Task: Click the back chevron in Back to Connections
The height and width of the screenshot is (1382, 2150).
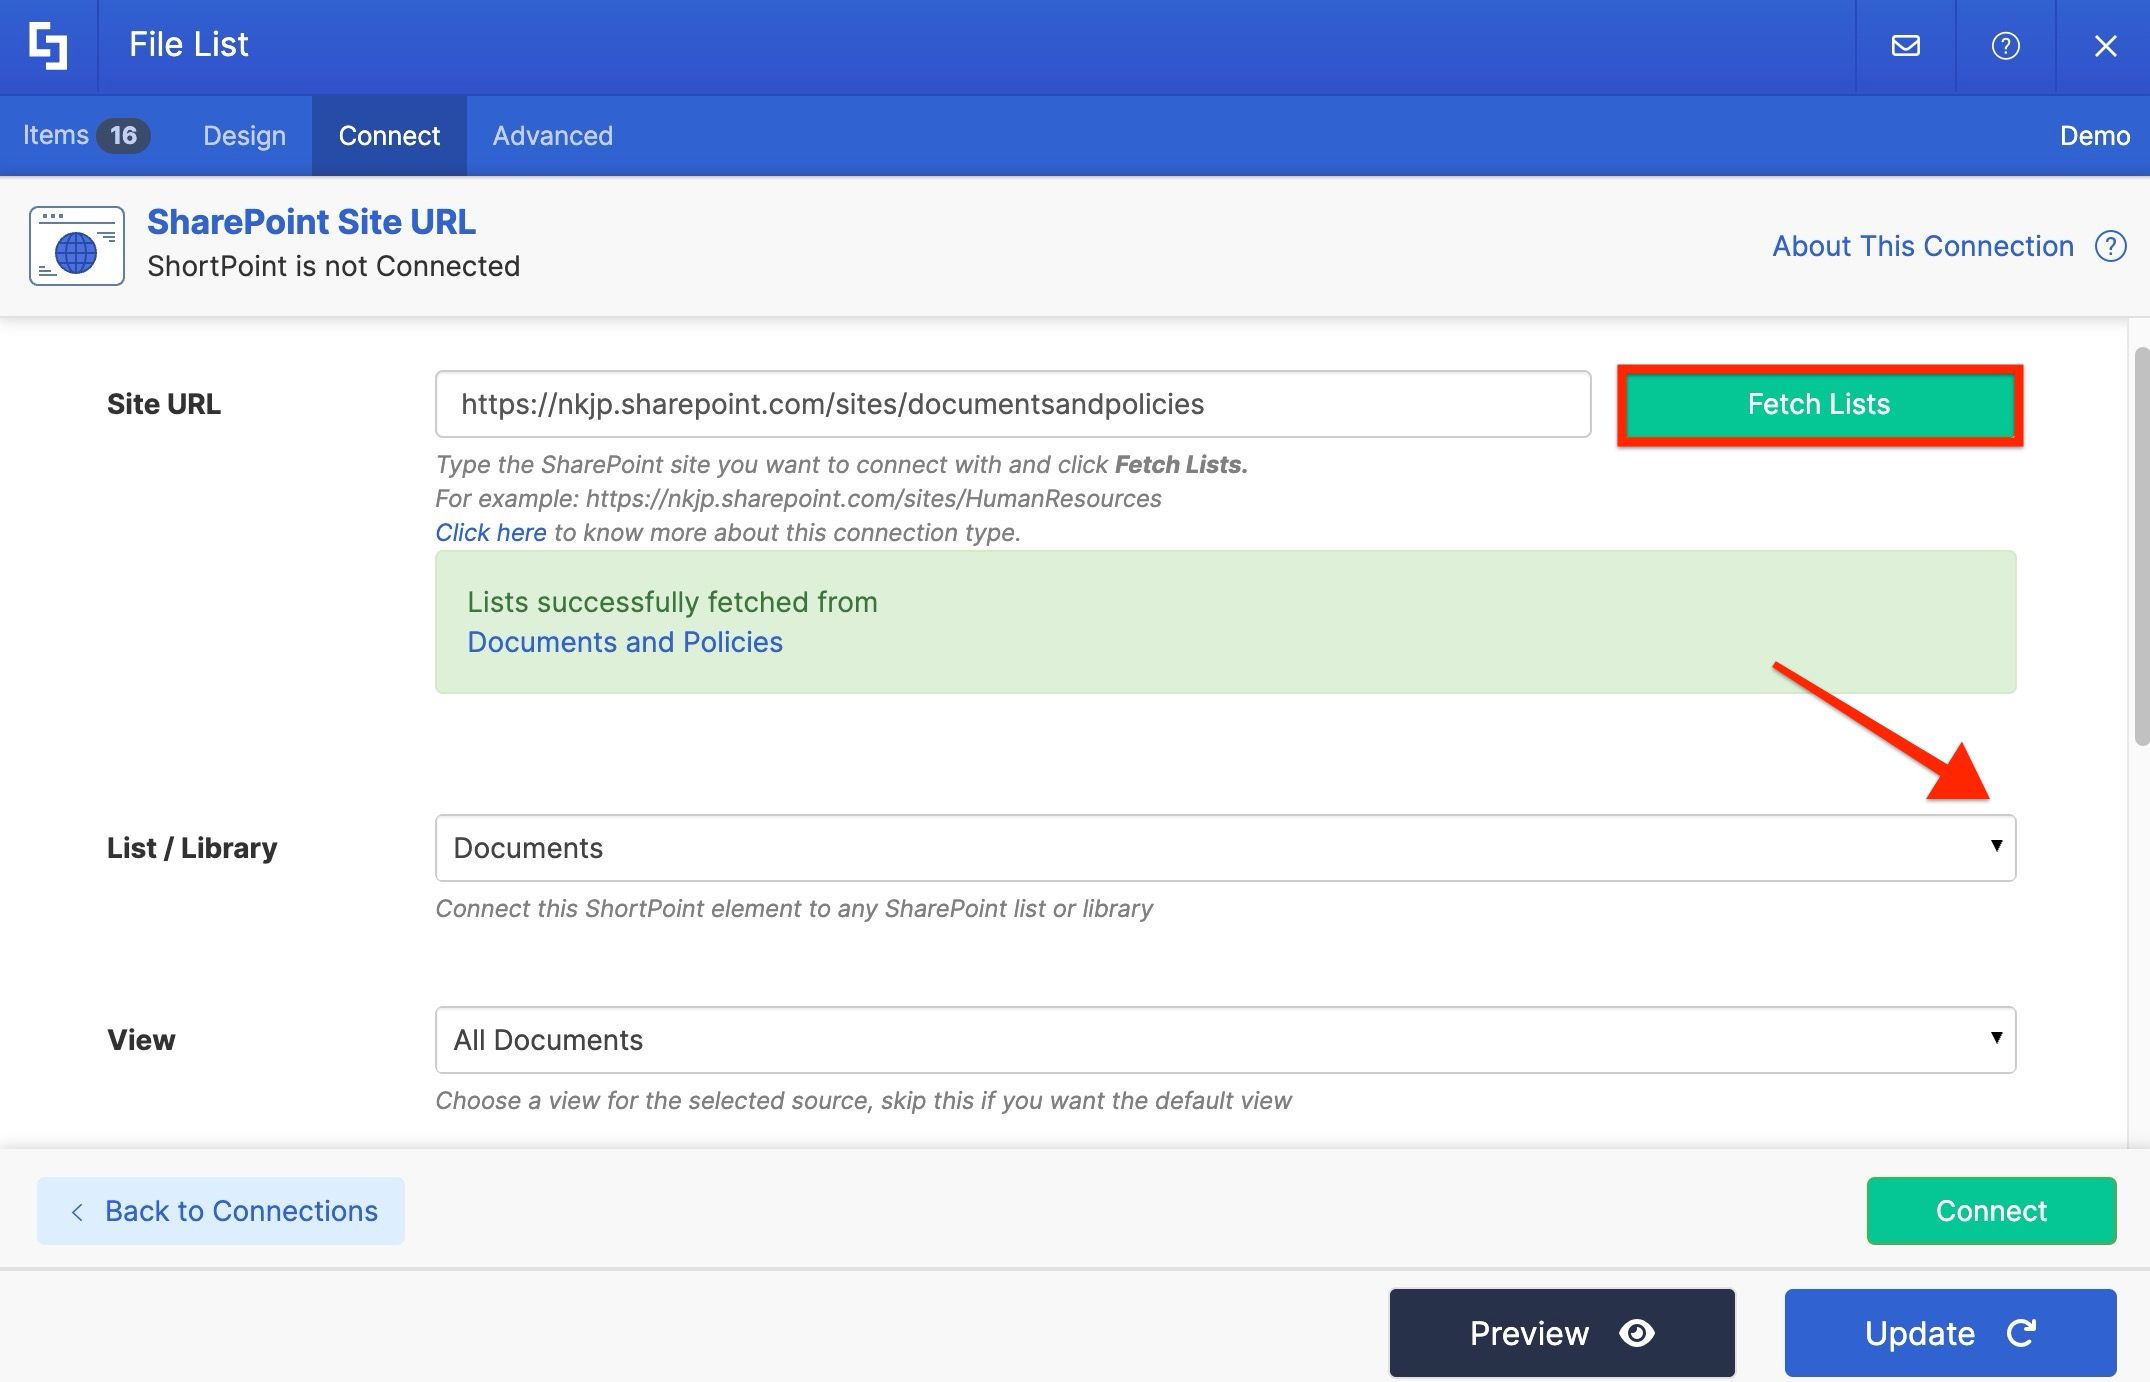Action: coord(77,1212)
